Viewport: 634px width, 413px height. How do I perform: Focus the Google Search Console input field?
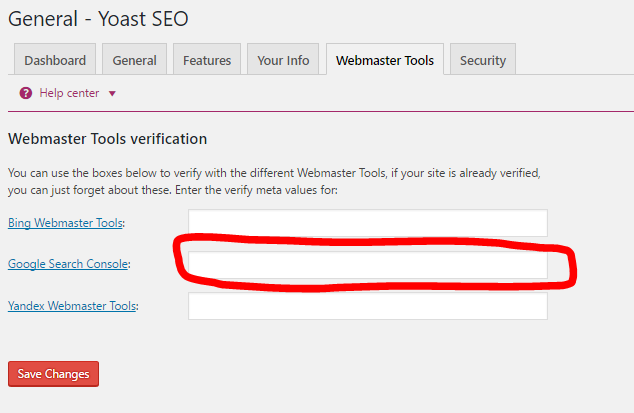click(x=368, y=265)
